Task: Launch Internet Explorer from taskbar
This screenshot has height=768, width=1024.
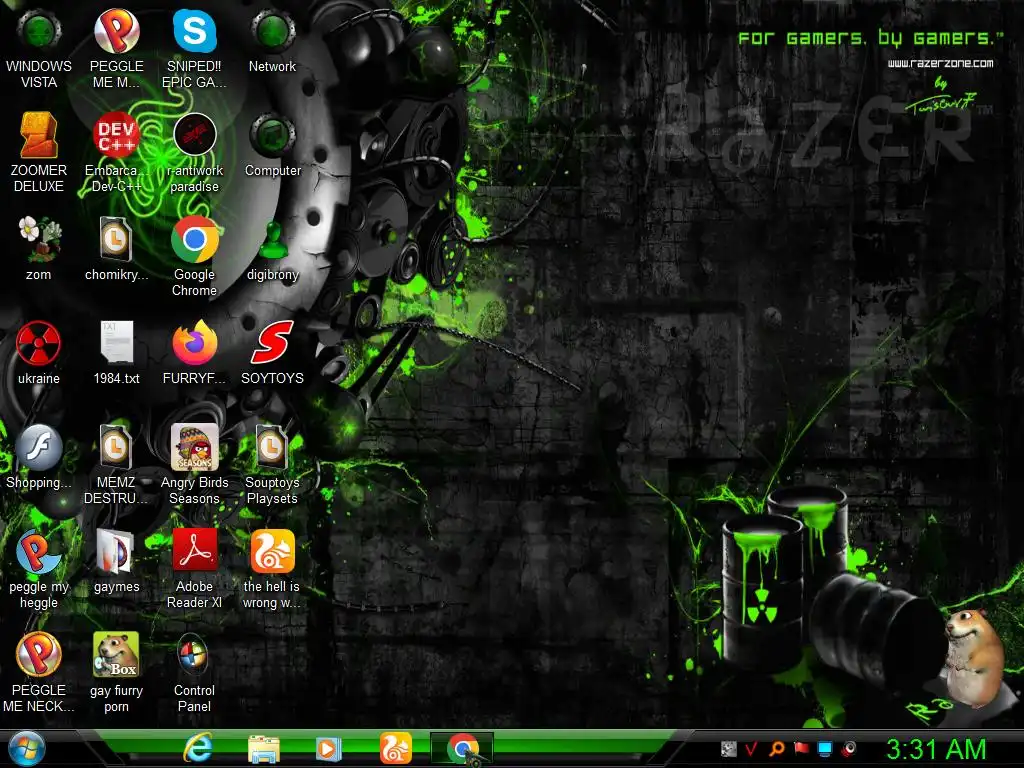Action: tap(198, 748)
